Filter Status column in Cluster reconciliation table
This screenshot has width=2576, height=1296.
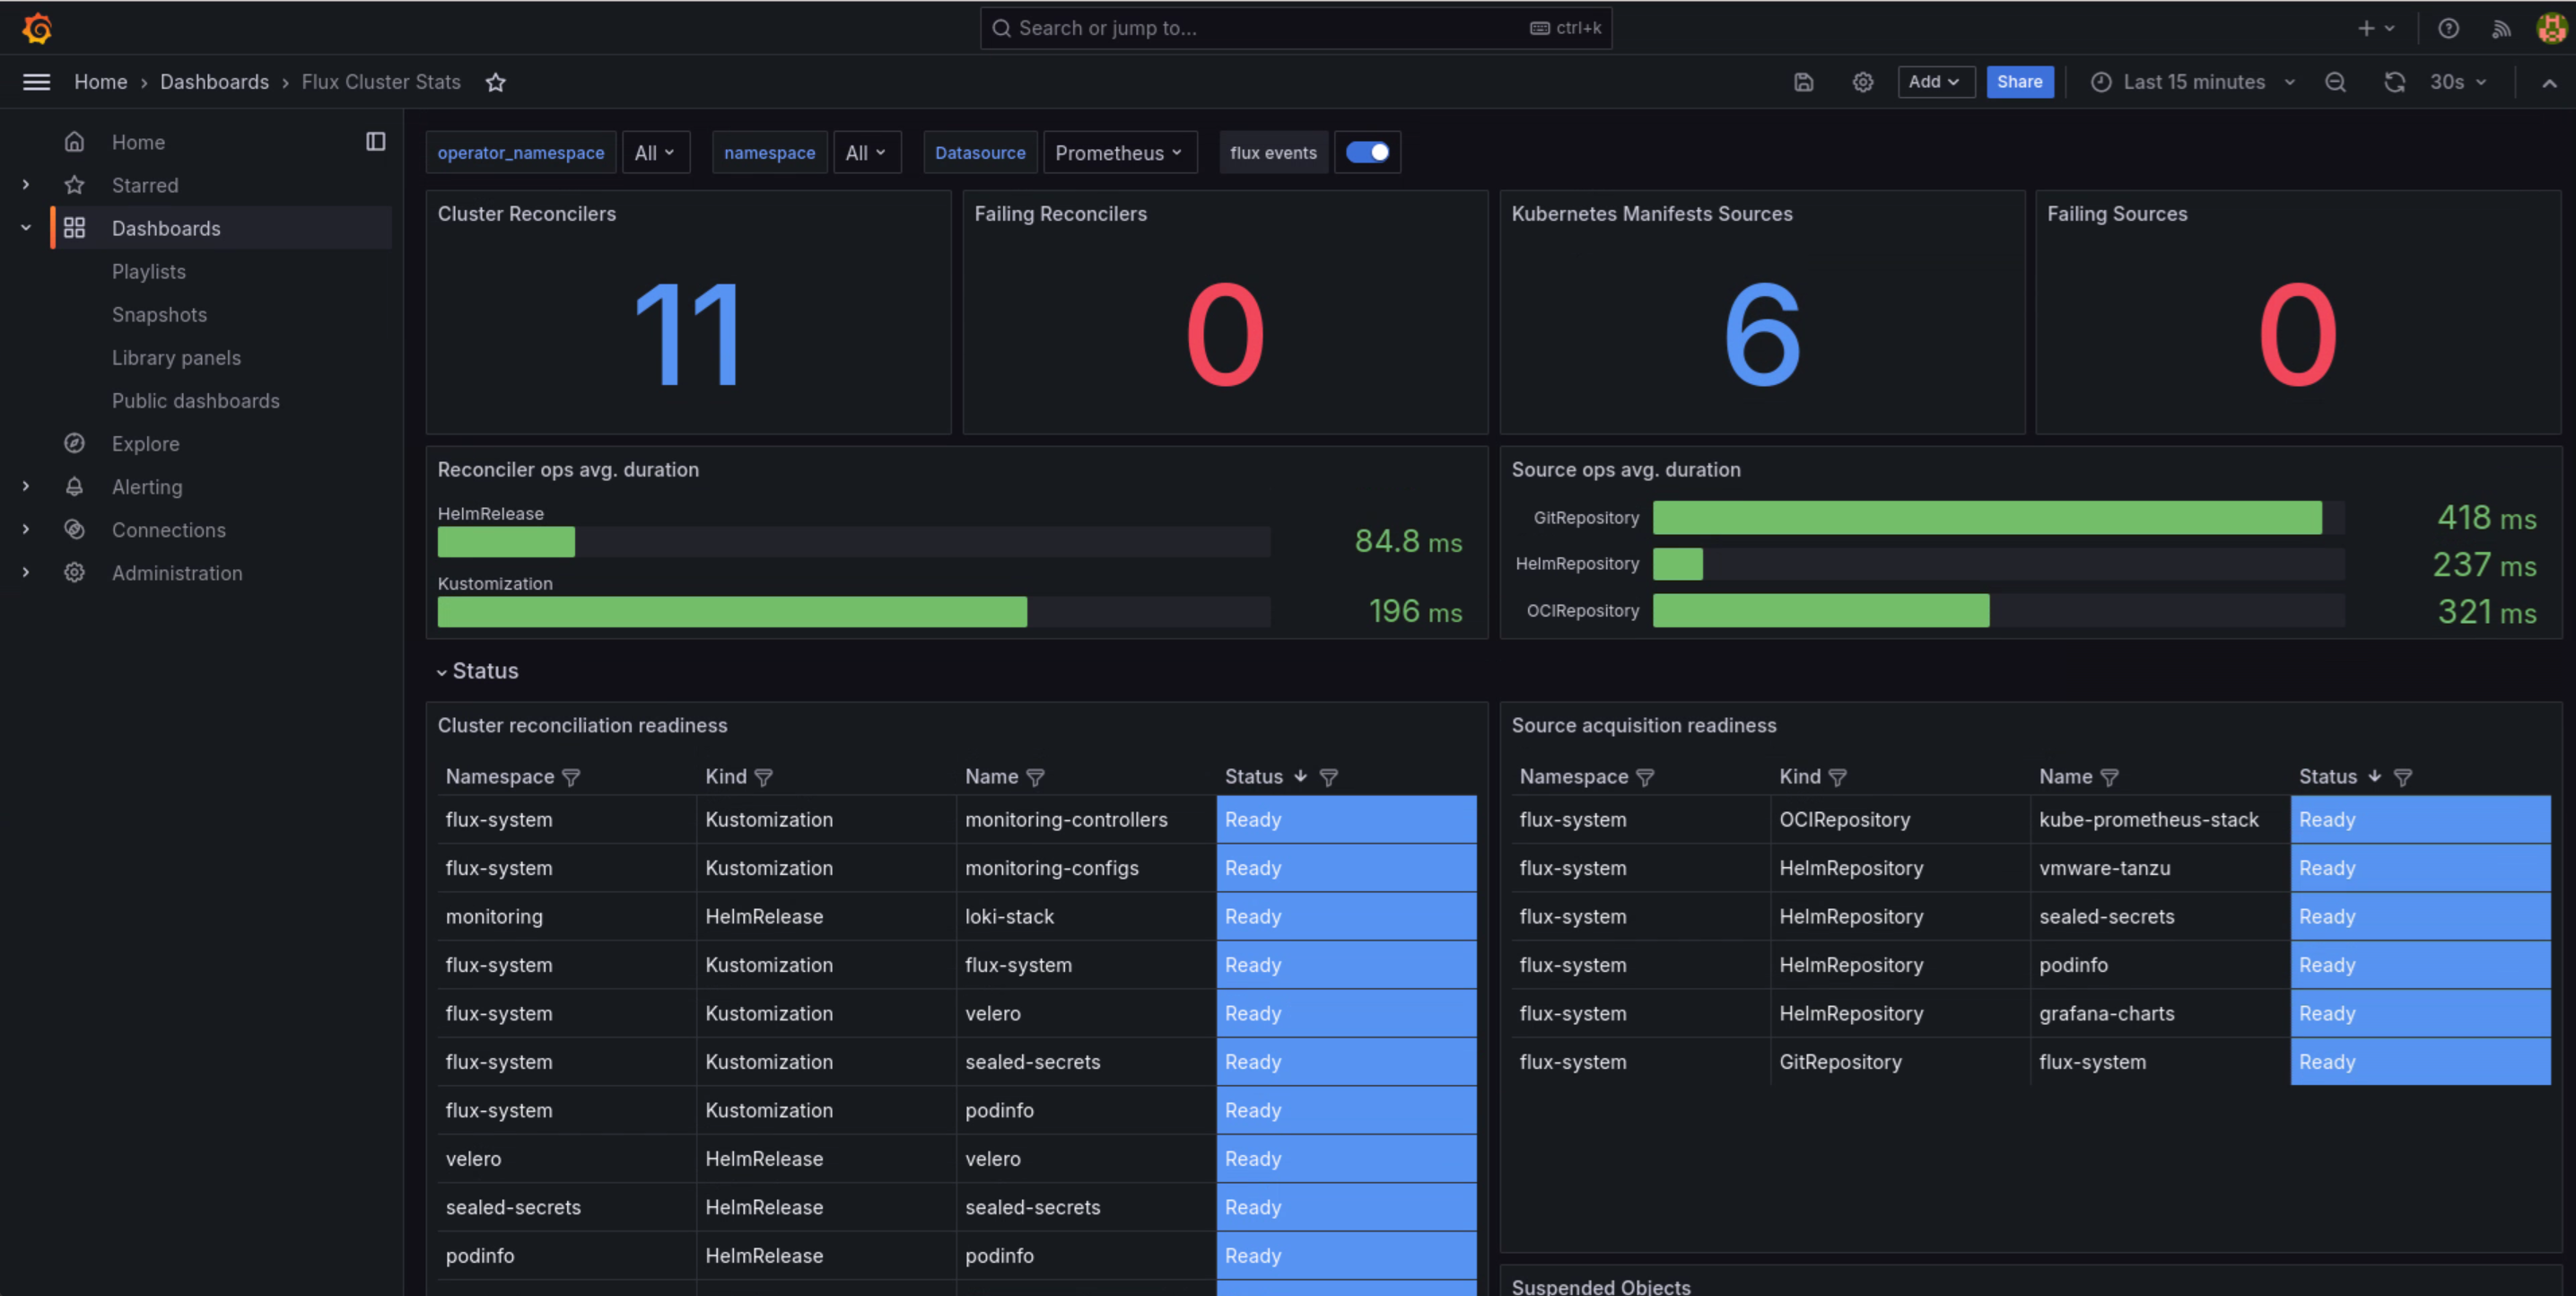click(x=1328, y=777)
